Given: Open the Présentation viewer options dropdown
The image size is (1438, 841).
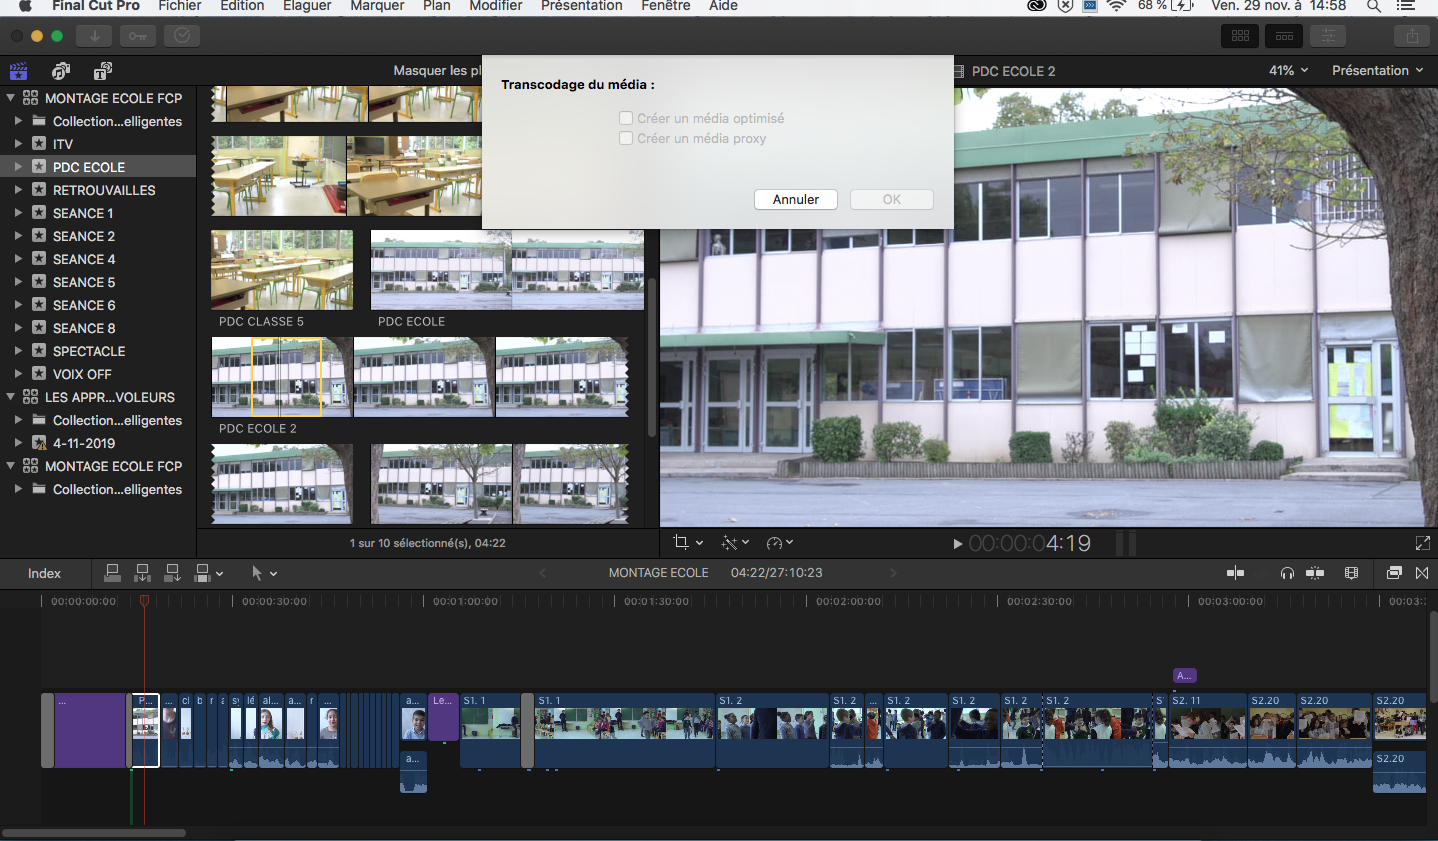Looking at the screenshot, I should click(x=1376, y=71).
